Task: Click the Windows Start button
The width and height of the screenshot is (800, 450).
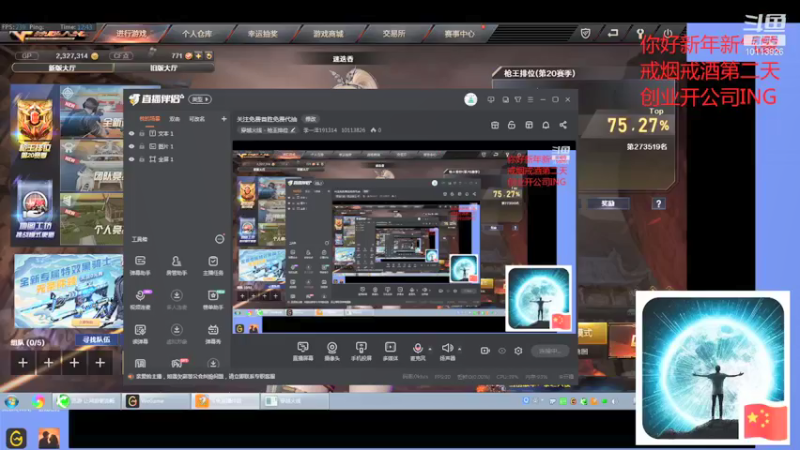Action: click(x=12, y=401)
